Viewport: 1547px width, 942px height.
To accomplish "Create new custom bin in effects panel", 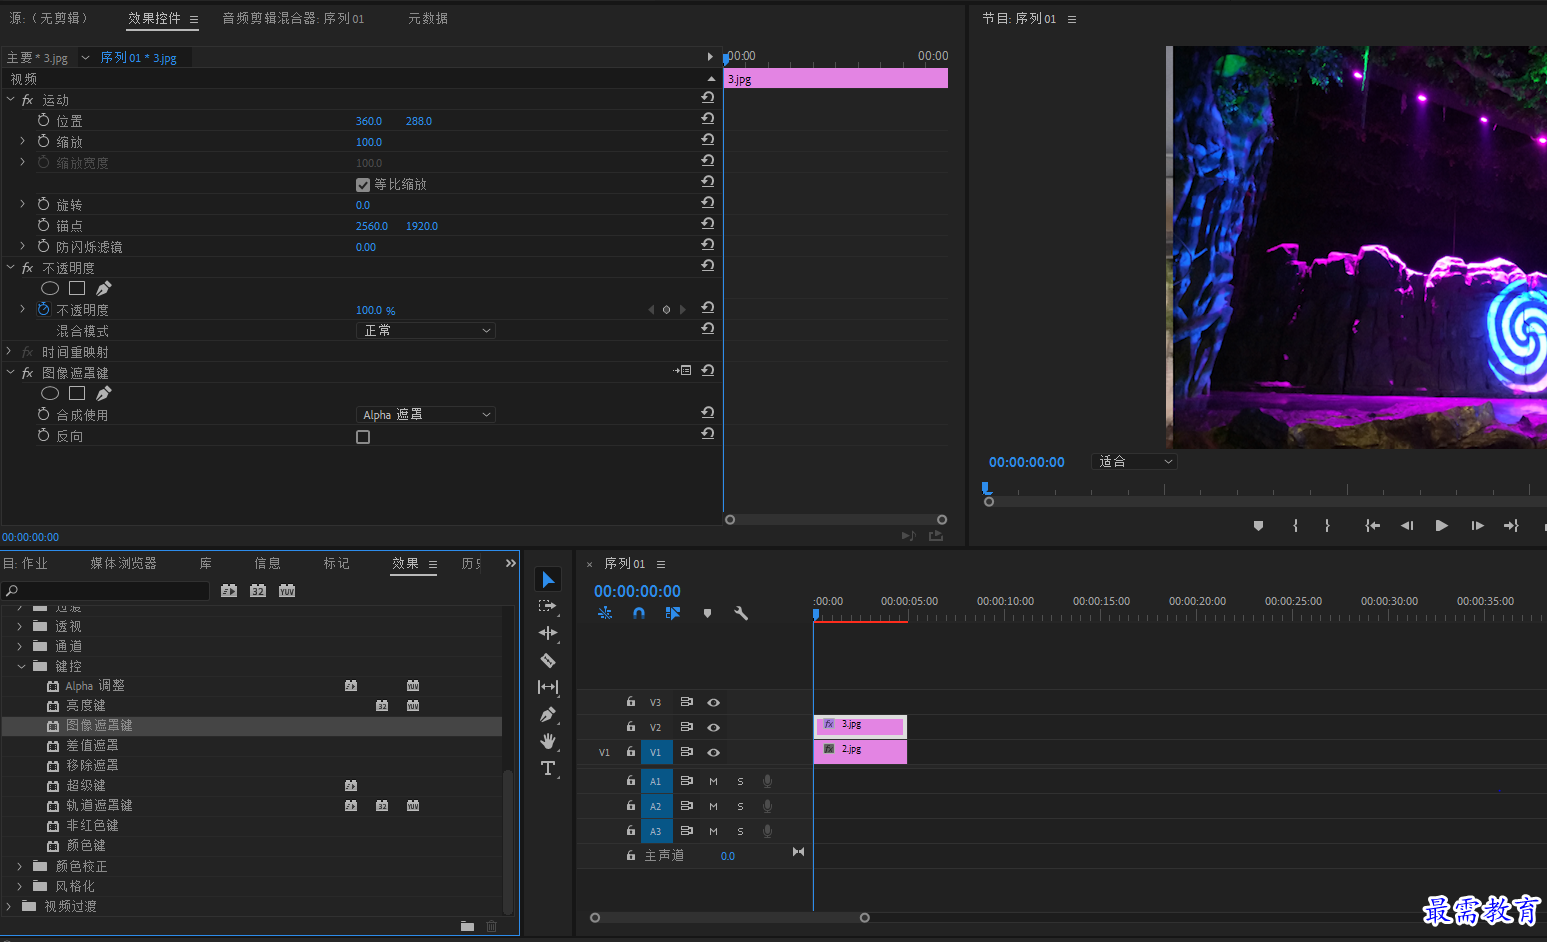I will tap(467, 926).
